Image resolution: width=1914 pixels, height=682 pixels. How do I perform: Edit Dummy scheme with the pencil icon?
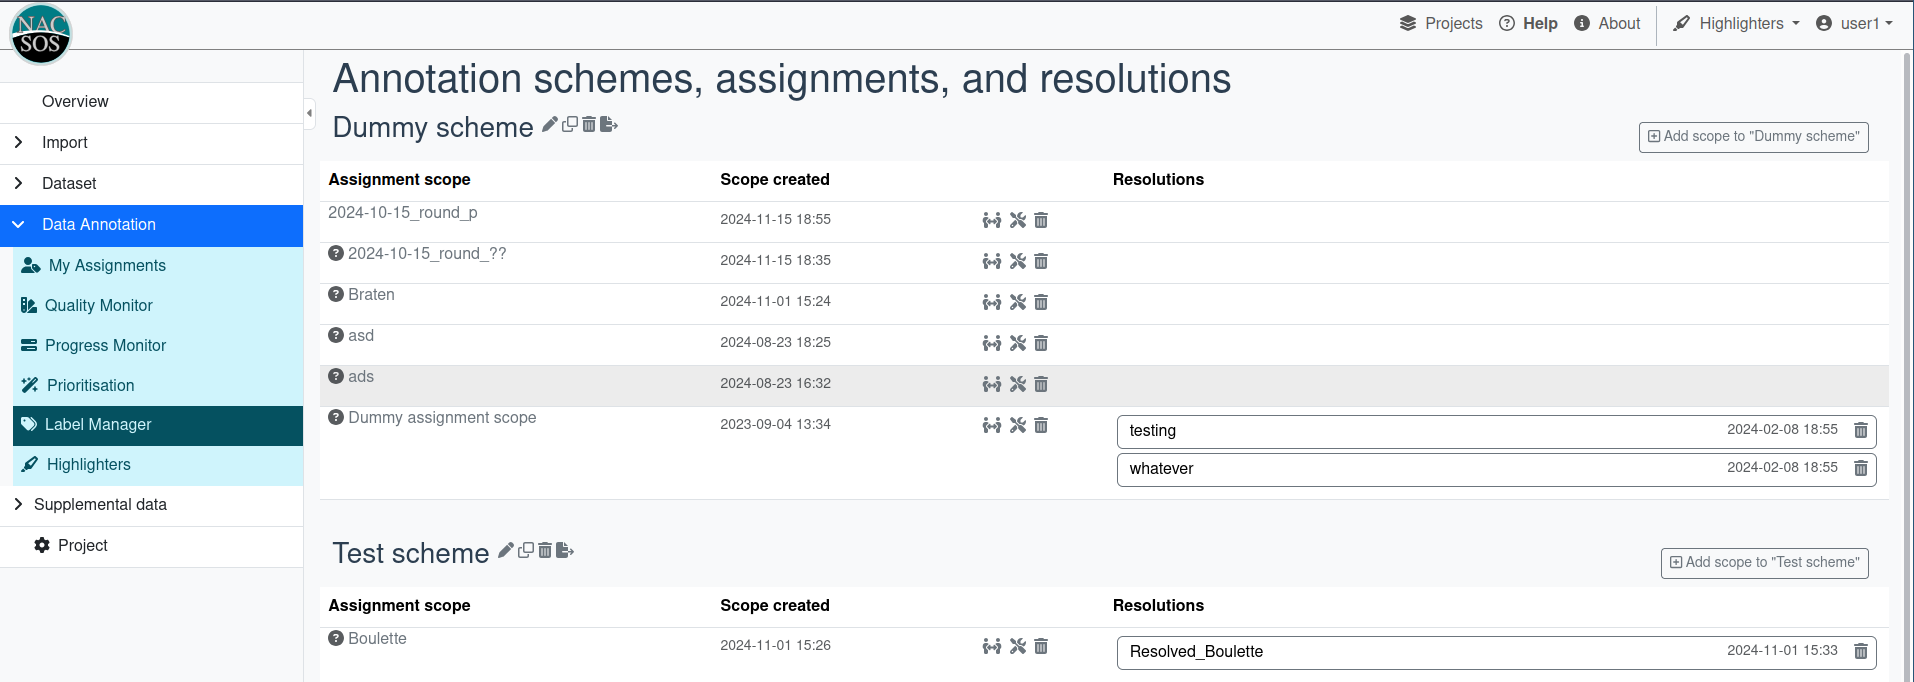pyautogui.click(x=549, y=124)
